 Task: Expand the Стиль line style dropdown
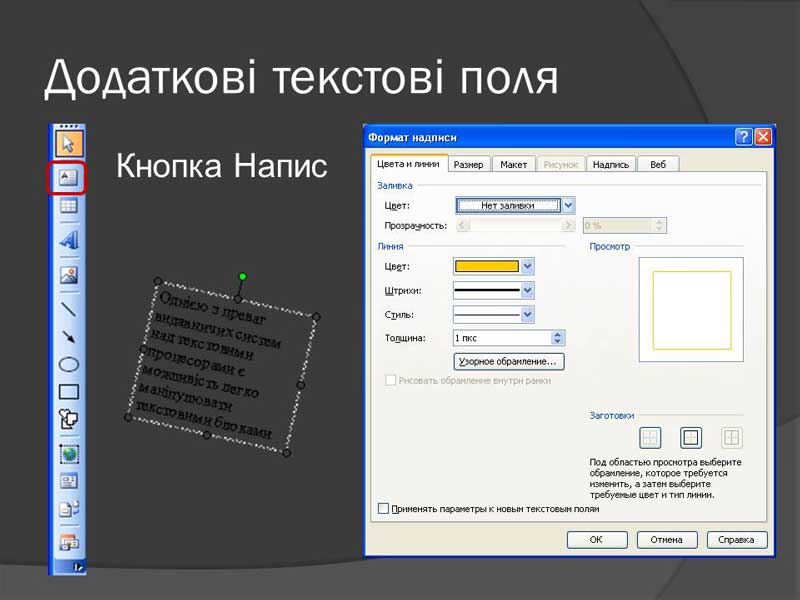pyautogui.click(x=527, y=314)
